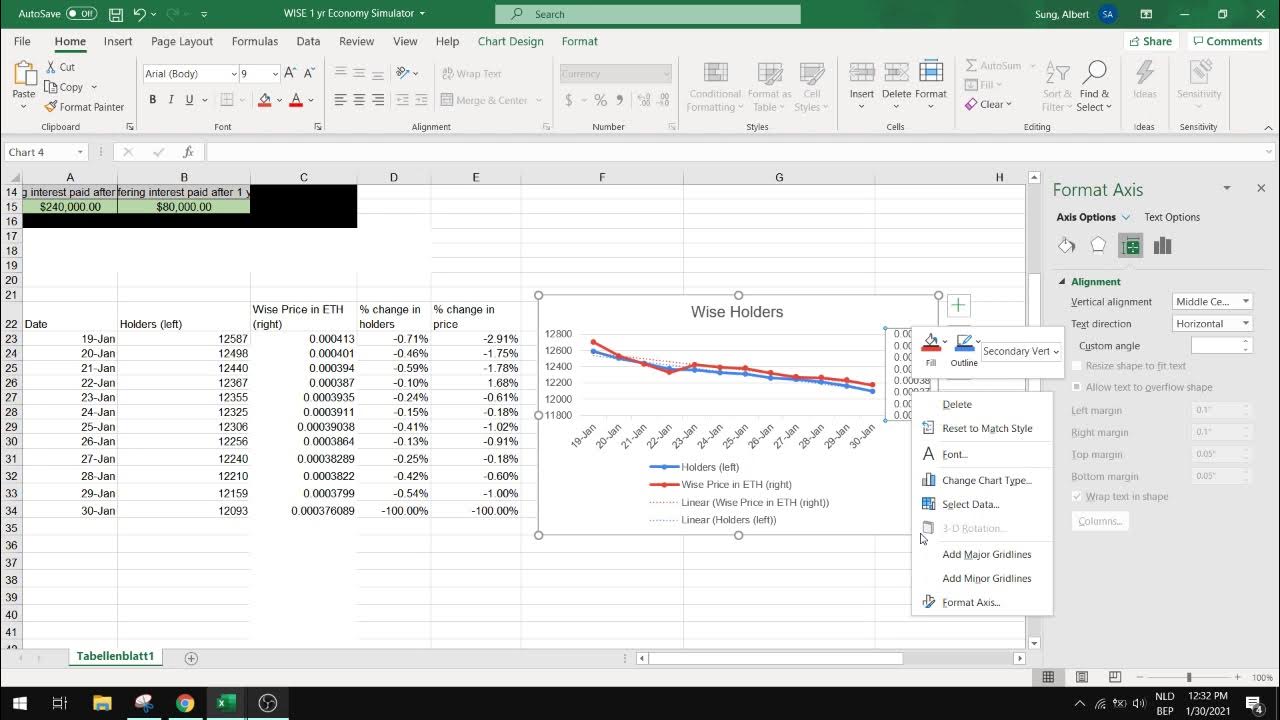The image size is (1280, 720).
Task: Open the Format Axis pane options arrow
Action: click(1227, 188)
